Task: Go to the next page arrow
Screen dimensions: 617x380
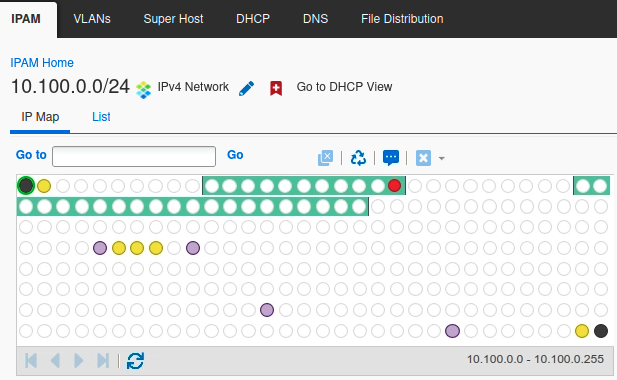Action: 79,361
